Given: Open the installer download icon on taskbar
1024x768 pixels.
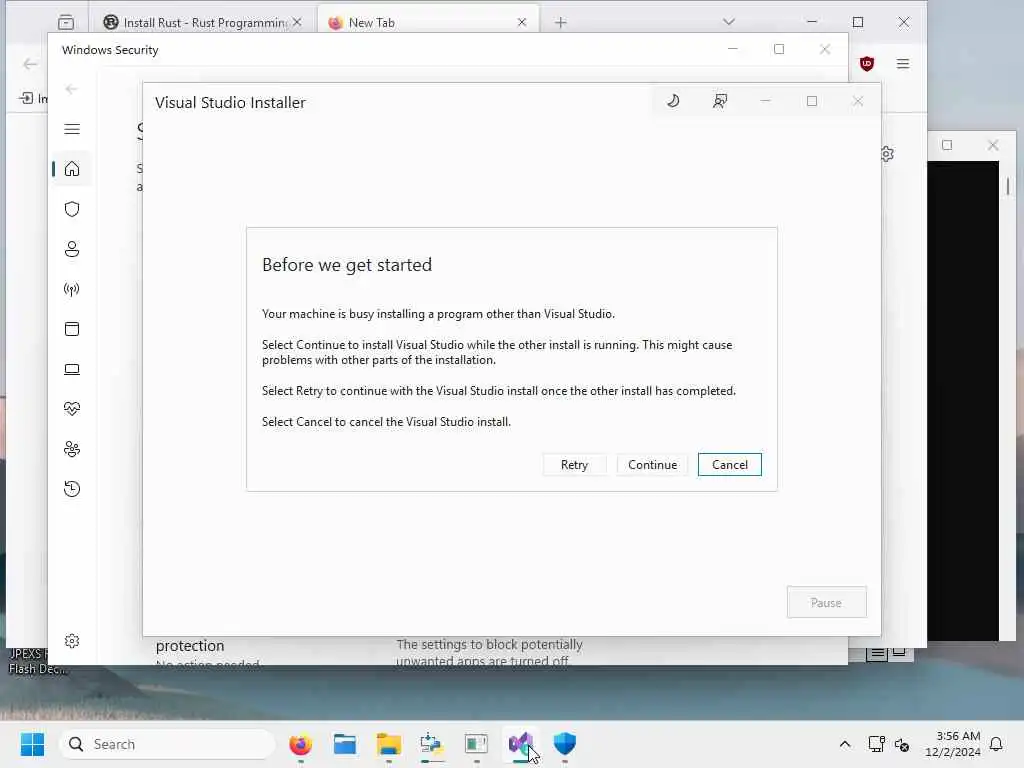Looking at the screenshot, I should (432, 744).
